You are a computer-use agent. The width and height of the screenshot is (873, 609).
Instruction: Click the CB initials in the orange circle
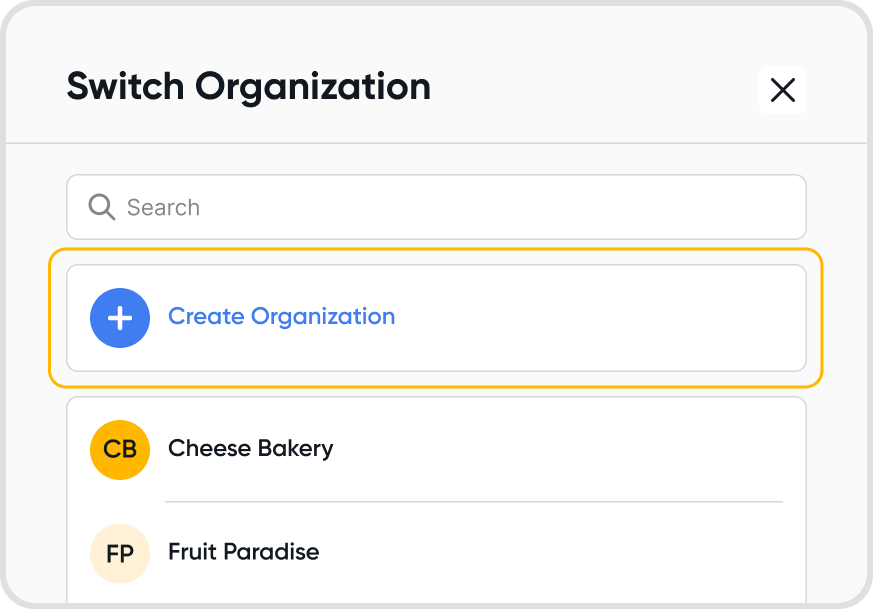click(120, 450)
